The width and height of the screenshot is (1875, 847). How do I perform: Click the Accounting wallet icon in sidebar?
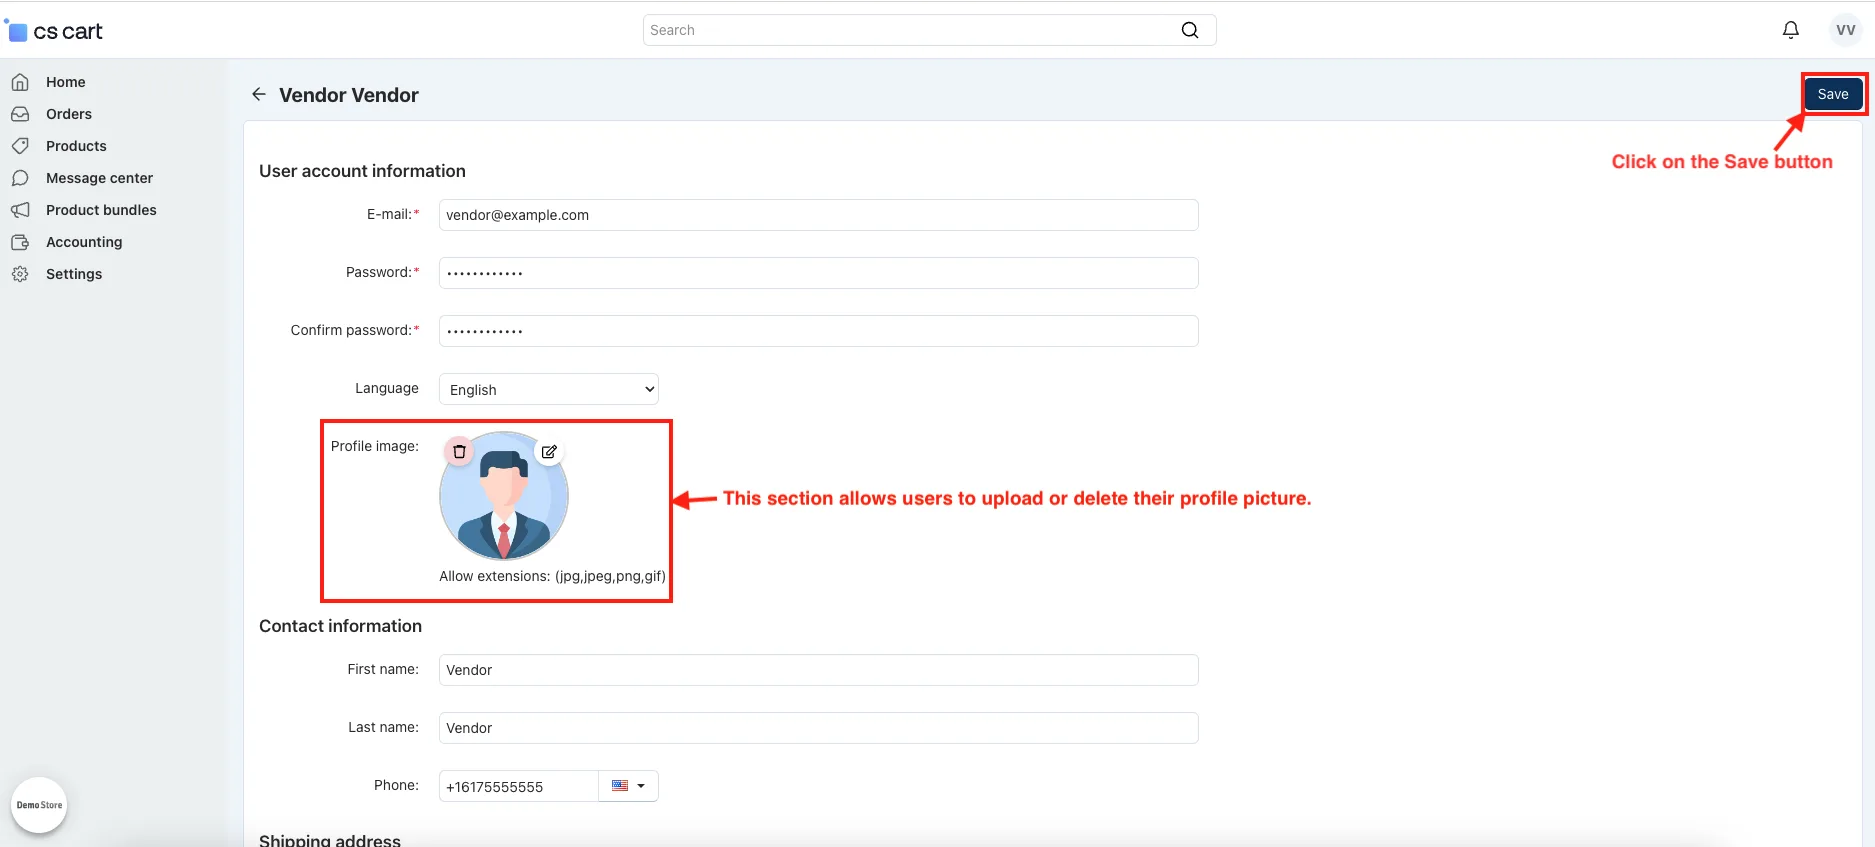(20, 242)
